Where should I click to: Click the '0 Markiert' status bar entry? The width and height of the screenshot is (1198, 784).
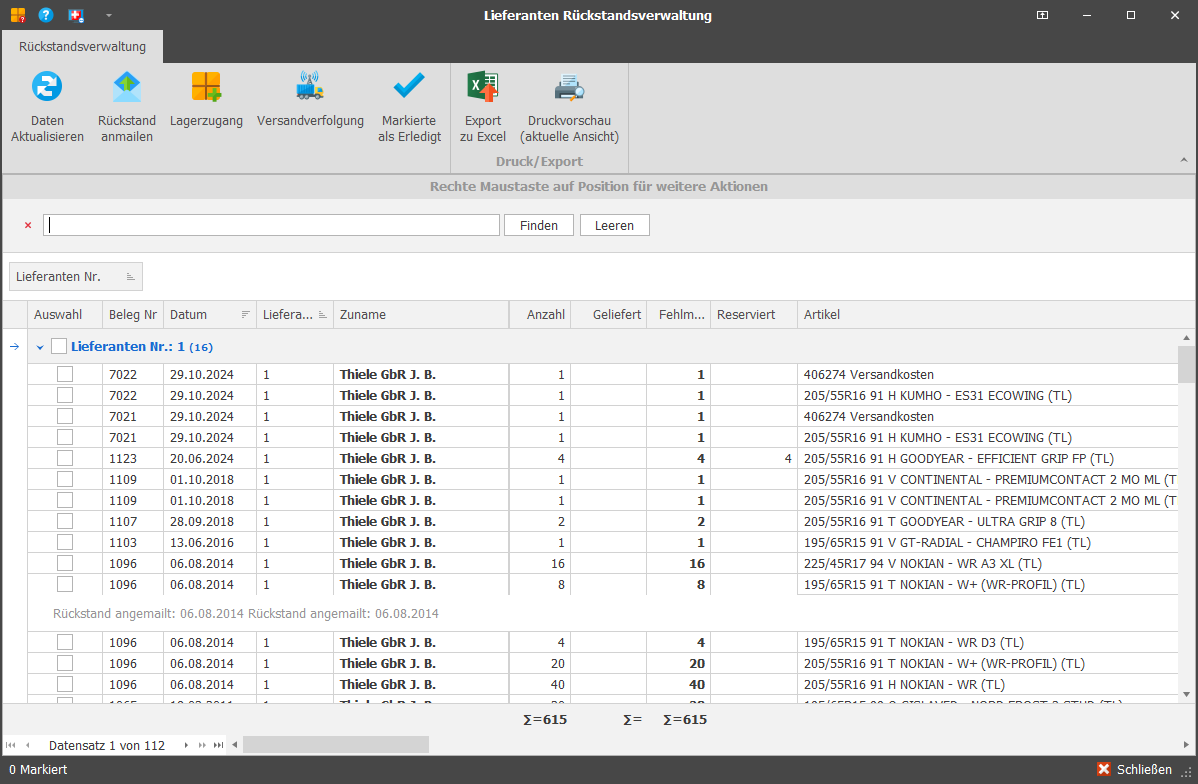(38, 769)
